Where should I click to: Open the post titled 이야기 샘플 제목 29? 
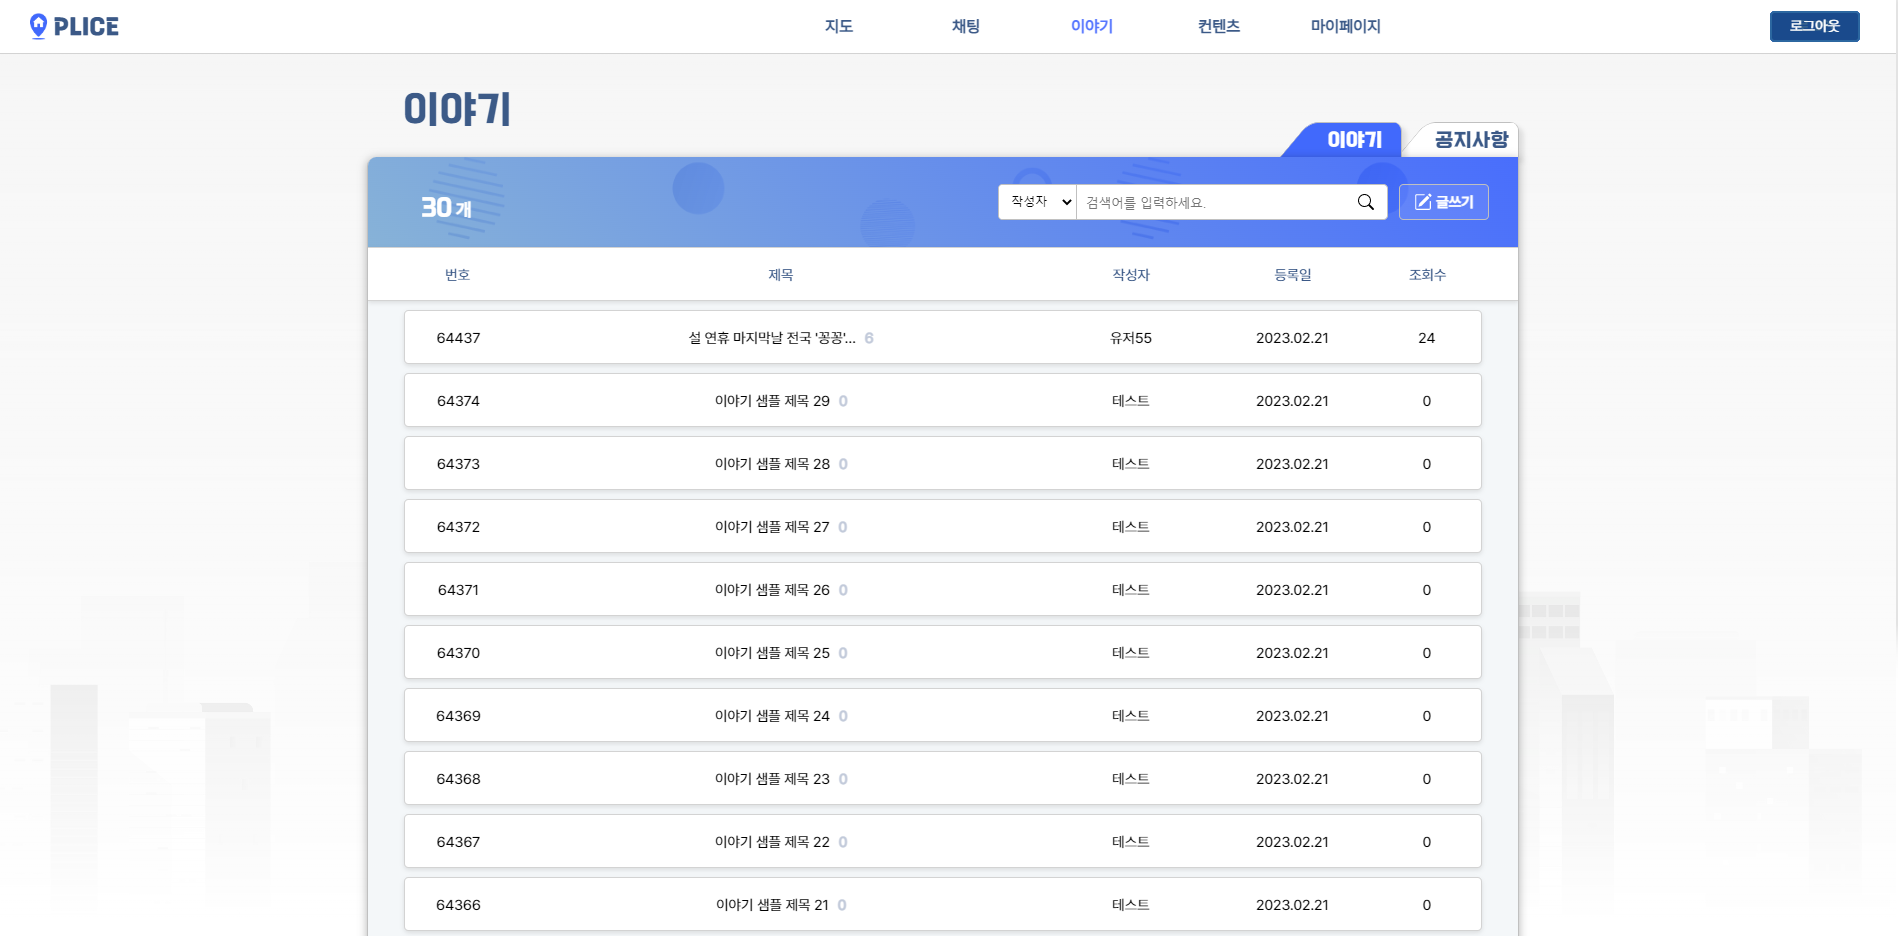point(771,400)
